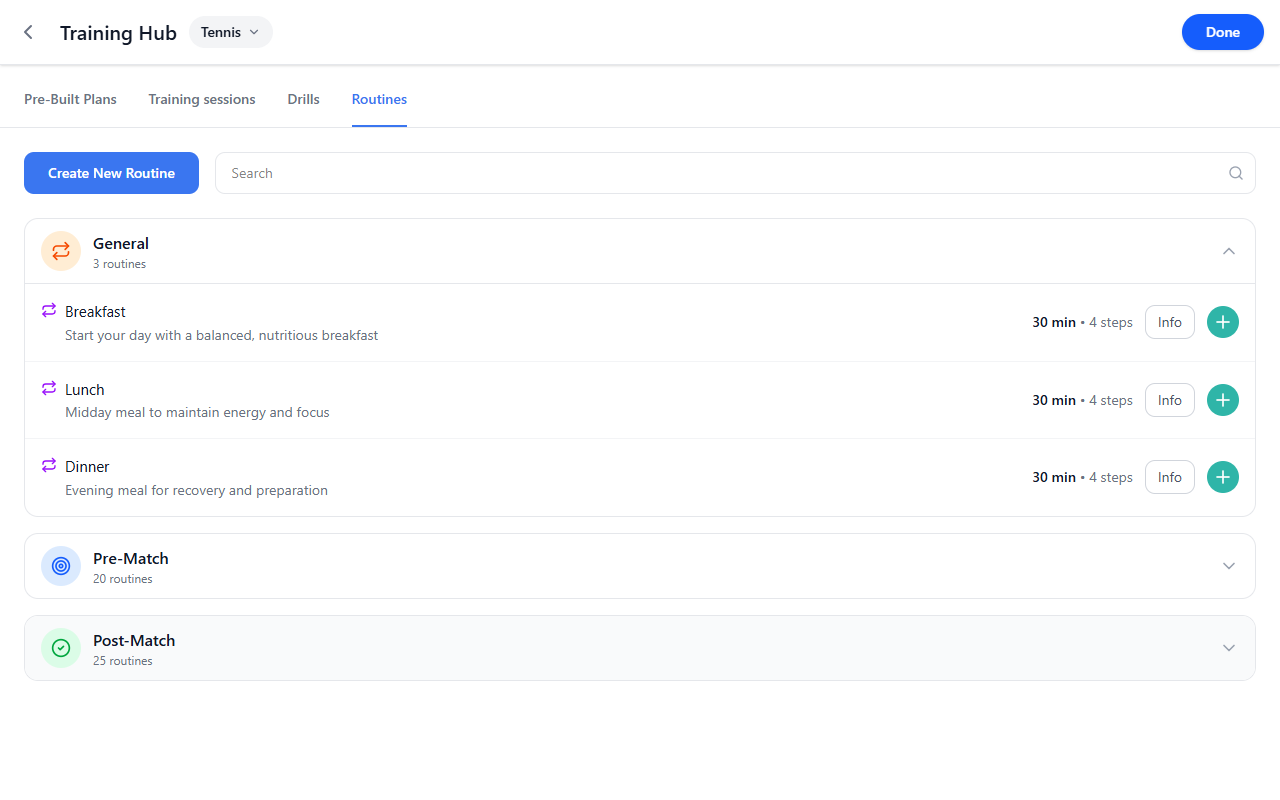Select the Lunch routine name
Image resolution: width=1280 pixels, height=800 pixels.
pyautogui.click(x=85, y=390)
